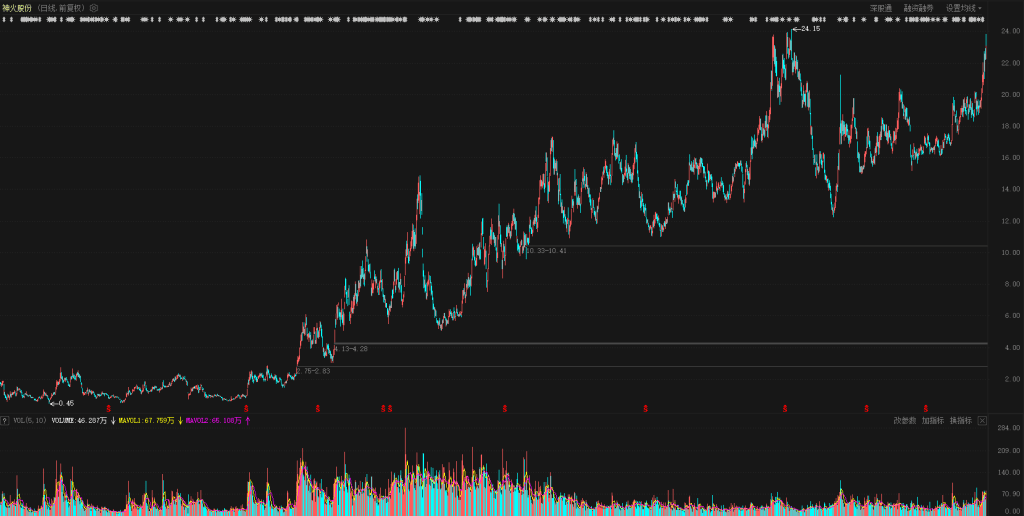Click the 神火股份 stock name
The height and width of the screenshot is (516, 1024).
tap(17, 8)
